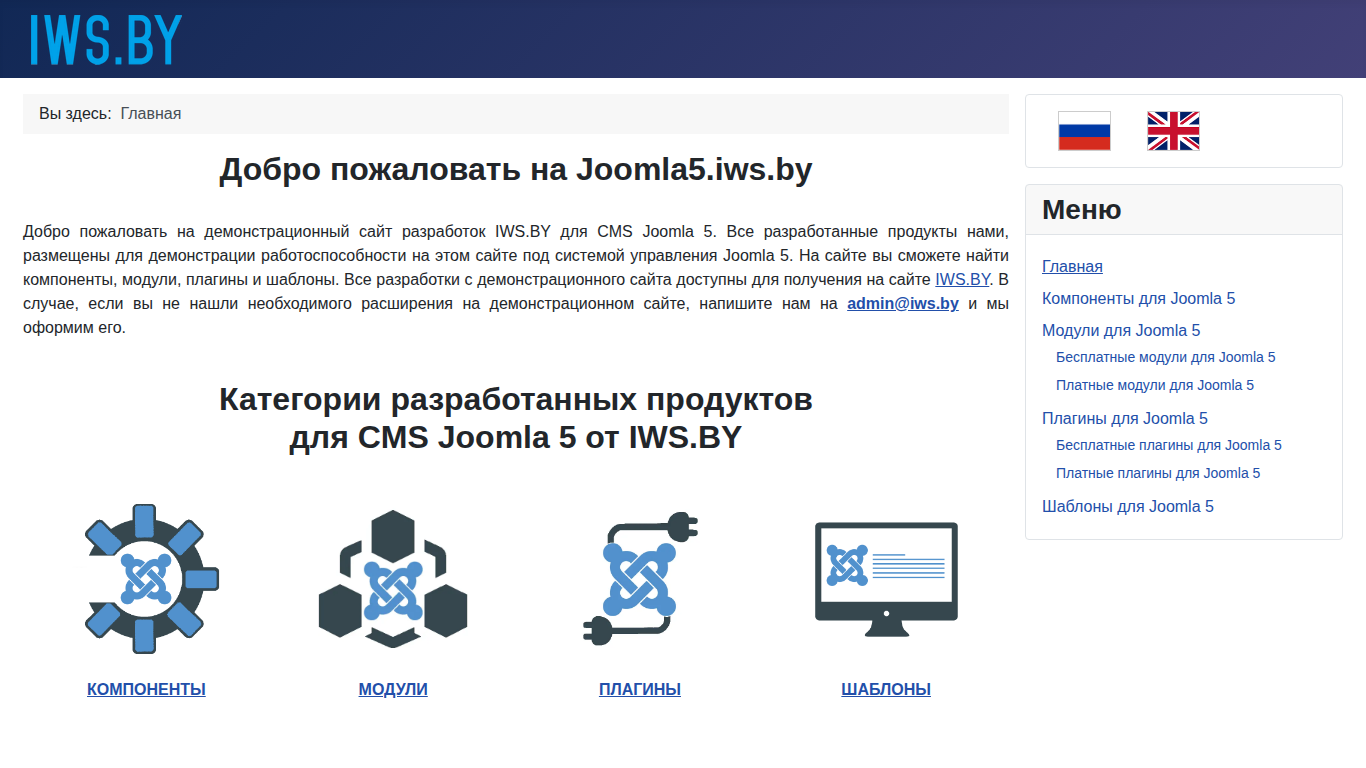Click the IWS.BY site logo
Screen dimensions: 1366x768
point(106,40)
